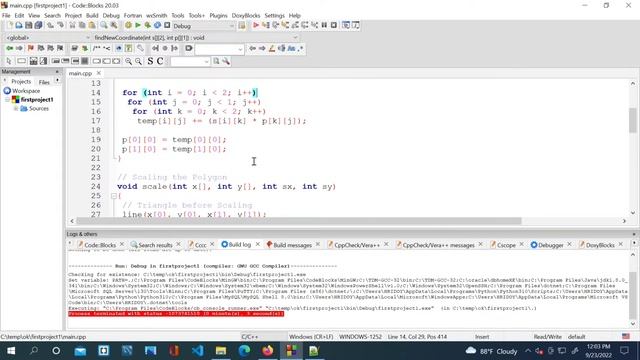Switch to the Debugger log tab
Image resolution: width=640 pixels, height=360 pixels.
551,245
